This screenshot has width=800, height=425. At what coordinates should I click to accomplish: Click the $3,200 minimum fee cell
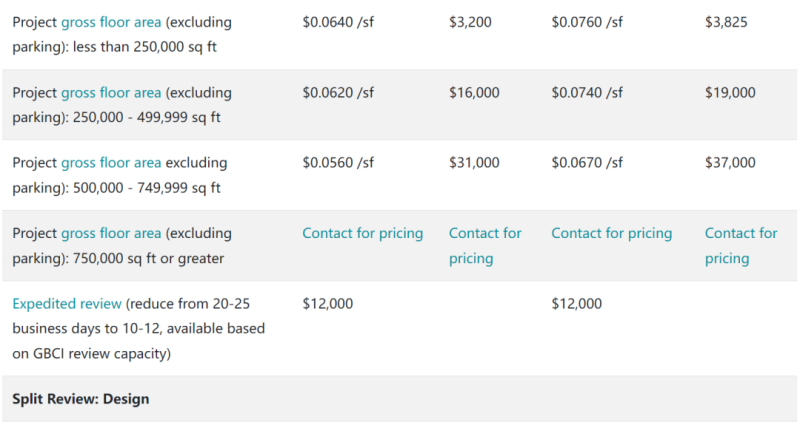pos(470,22)
